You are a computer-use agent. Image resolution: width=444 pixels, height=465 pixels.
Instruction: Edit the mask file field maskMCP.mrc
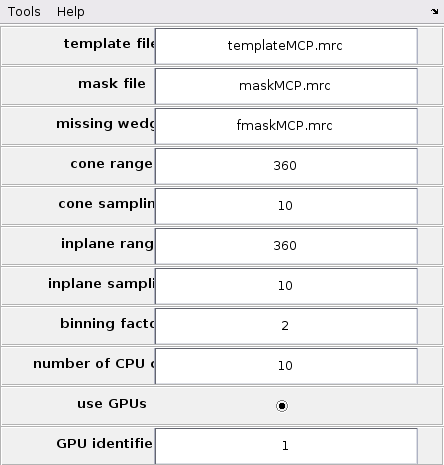(x=286, y=86)
